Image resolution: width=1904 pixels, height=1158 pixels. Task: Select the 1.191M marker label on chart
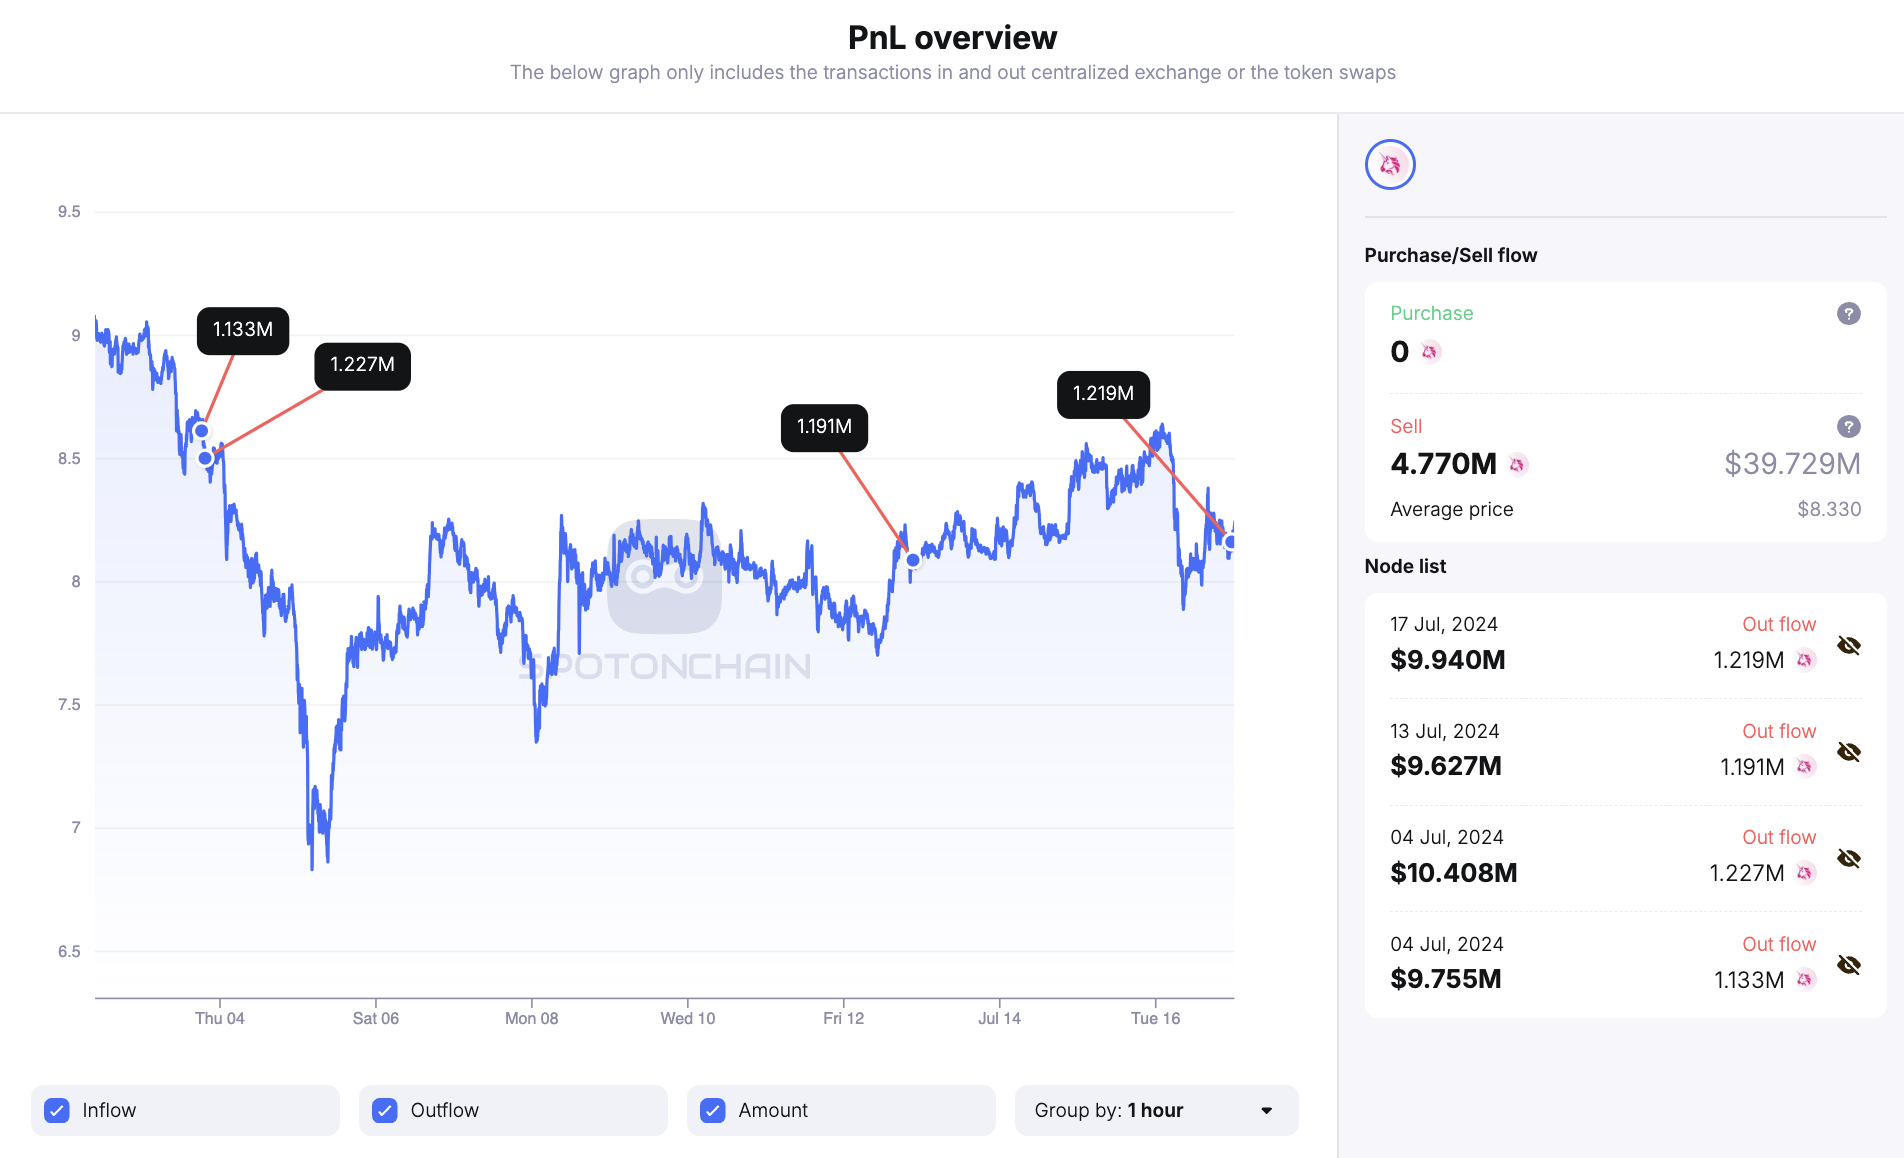pyautogui.click(x=824, y=427)
